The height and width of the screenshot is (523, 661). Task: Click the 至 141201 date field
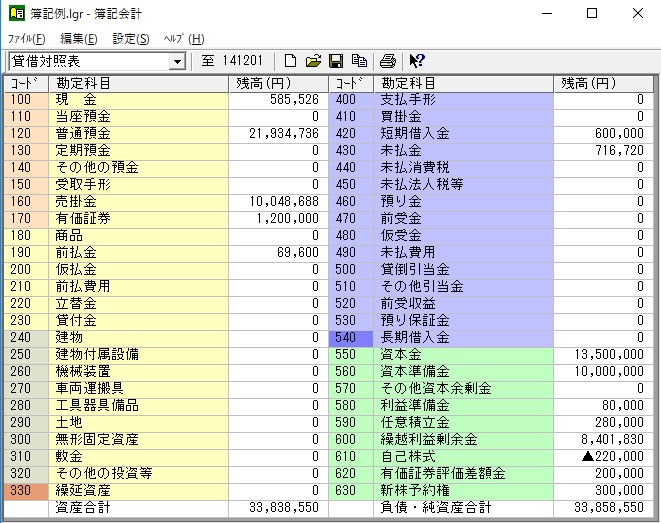coord(232,61)
